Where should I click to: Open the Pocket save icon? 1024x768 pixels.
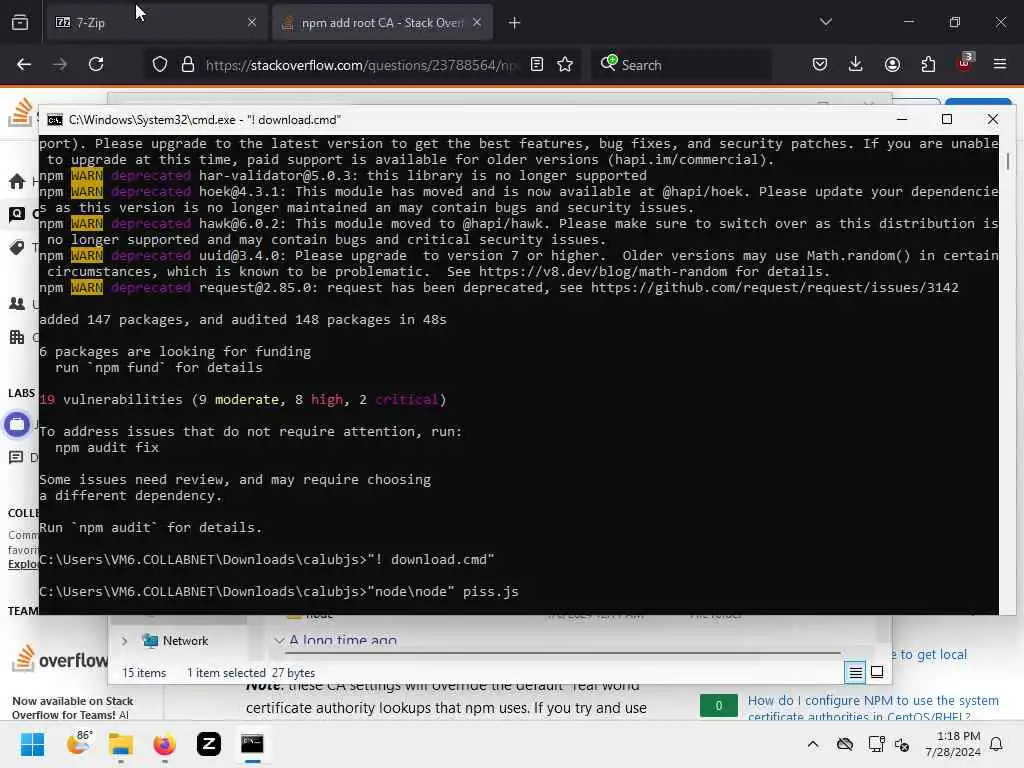[820, 64]
